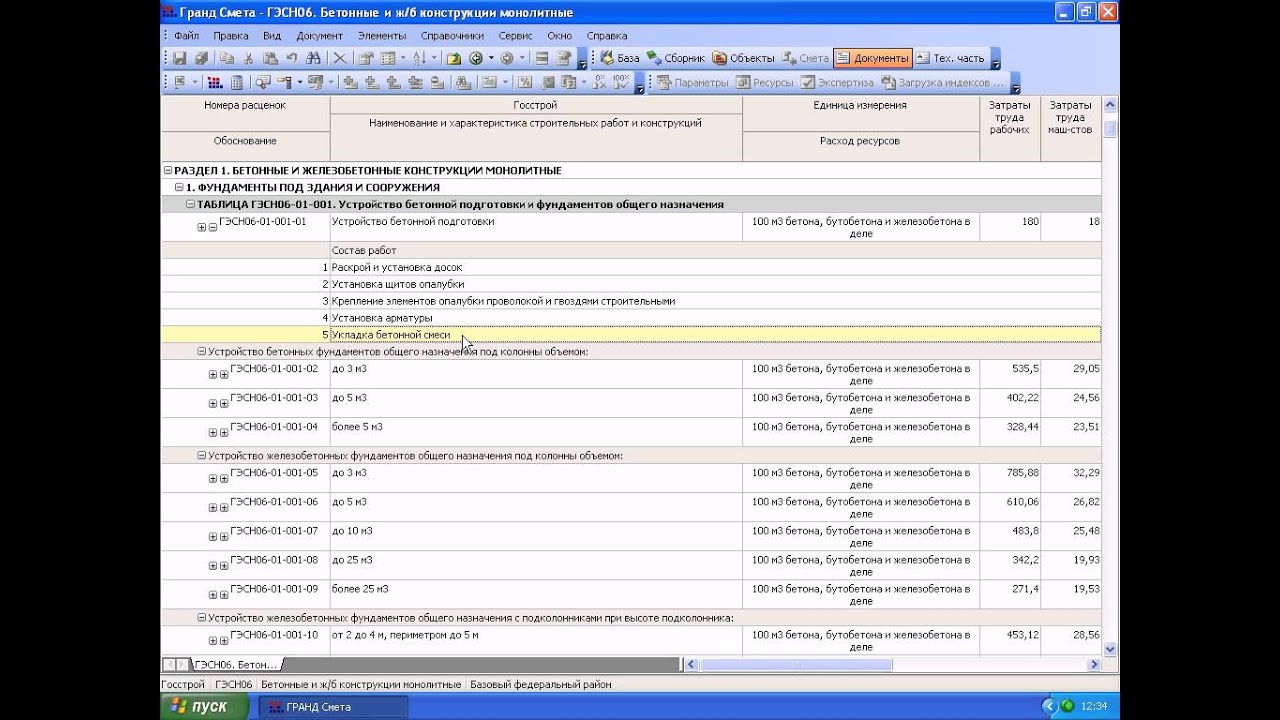Click the Ресурсы toolbar button
This screenshot has width=1280, height=720.
pyautogui.click(x=765, y=83)
